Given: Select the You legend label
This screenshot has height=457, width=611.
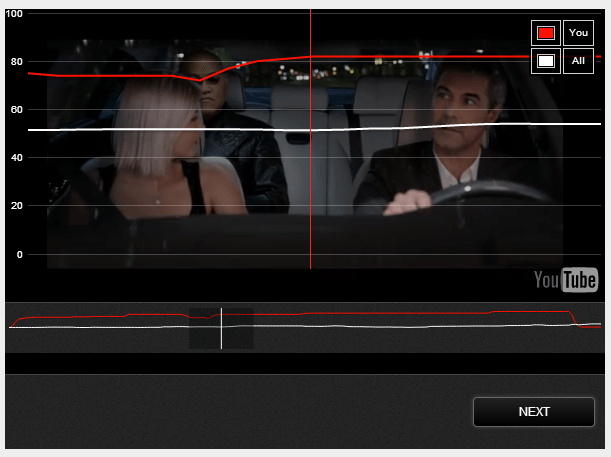Looking at the screenshot, I should (x=578, y=33).
